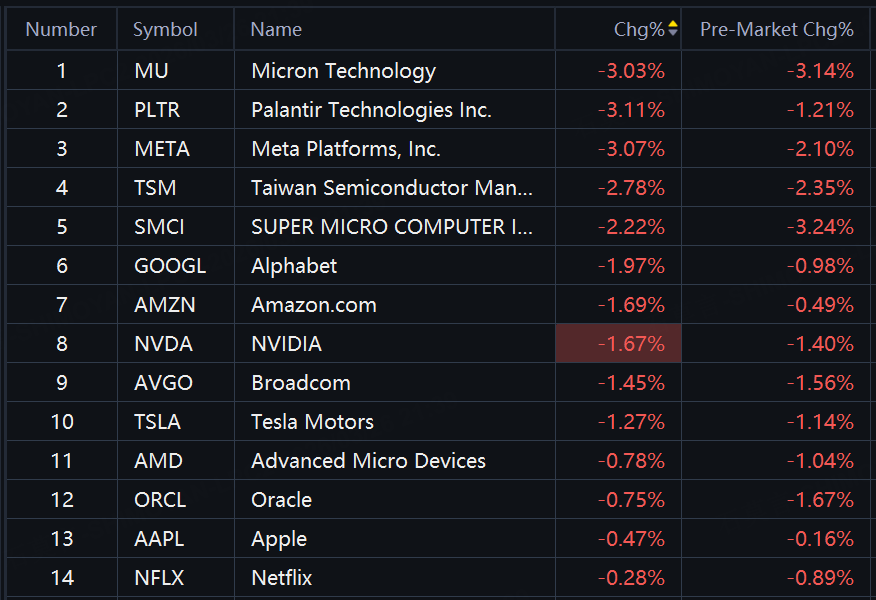The image size is (876, 600).
Task: Click the TSLA ticker symbol
Action: [x=157, y=422]
